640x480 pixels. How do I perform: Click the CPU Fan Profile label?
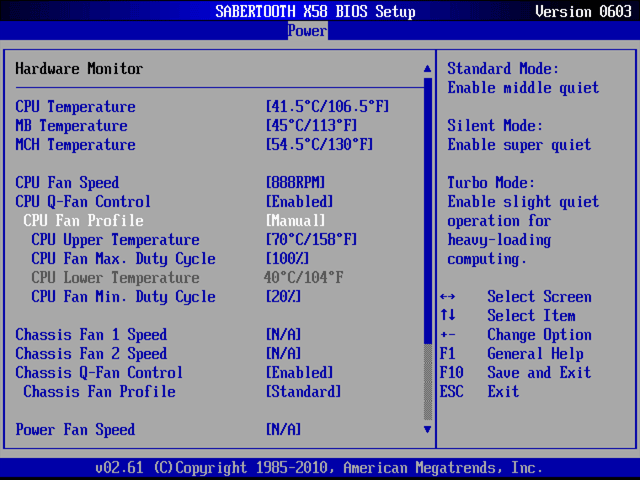click(x=83, y=221)
